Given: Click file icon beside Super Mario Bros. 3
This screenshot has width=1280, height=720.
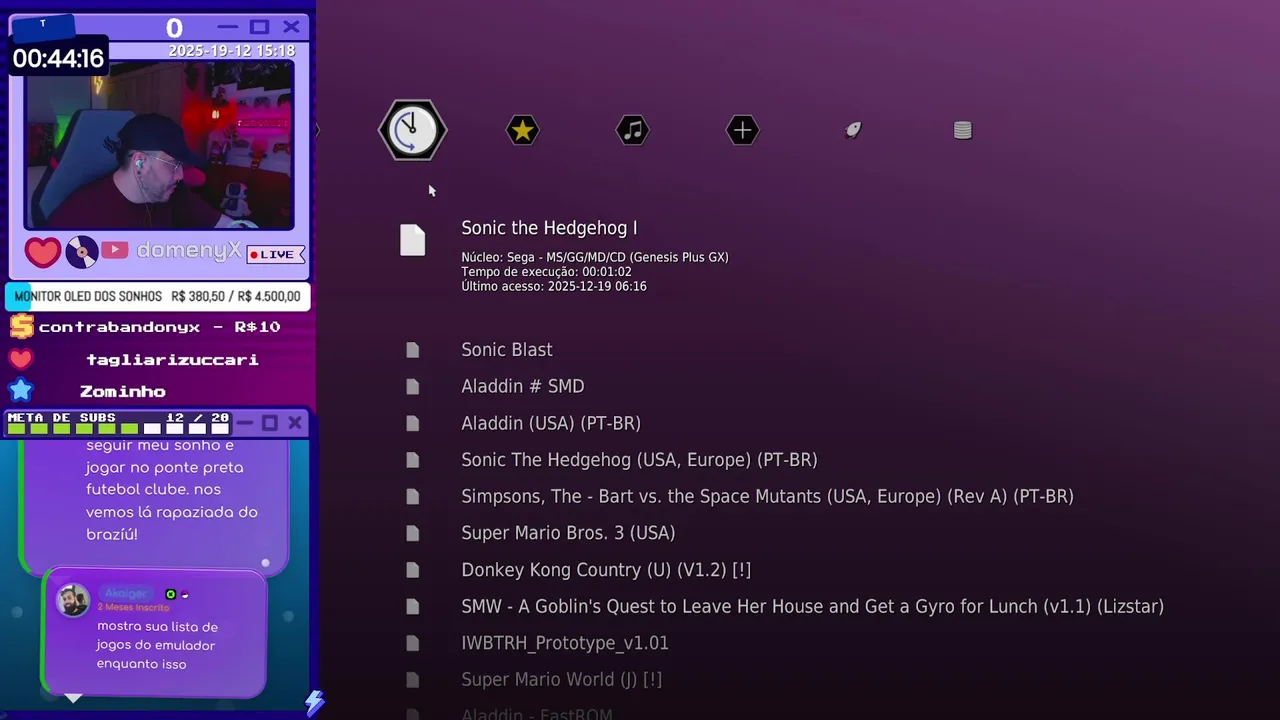Looking at the screenshot, I should 413,533.
